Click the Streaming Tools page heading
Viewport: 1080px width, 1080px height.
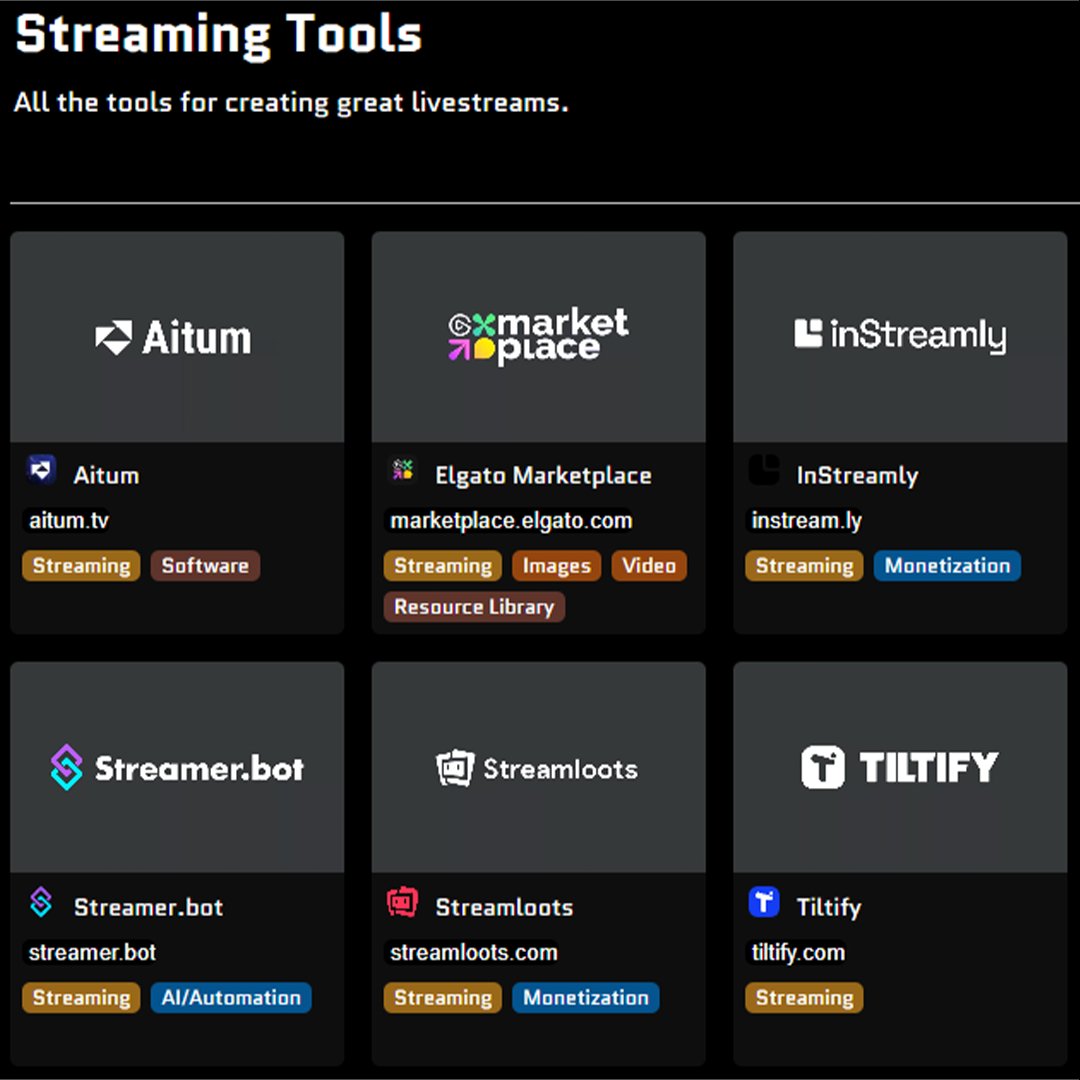point(219,34)
